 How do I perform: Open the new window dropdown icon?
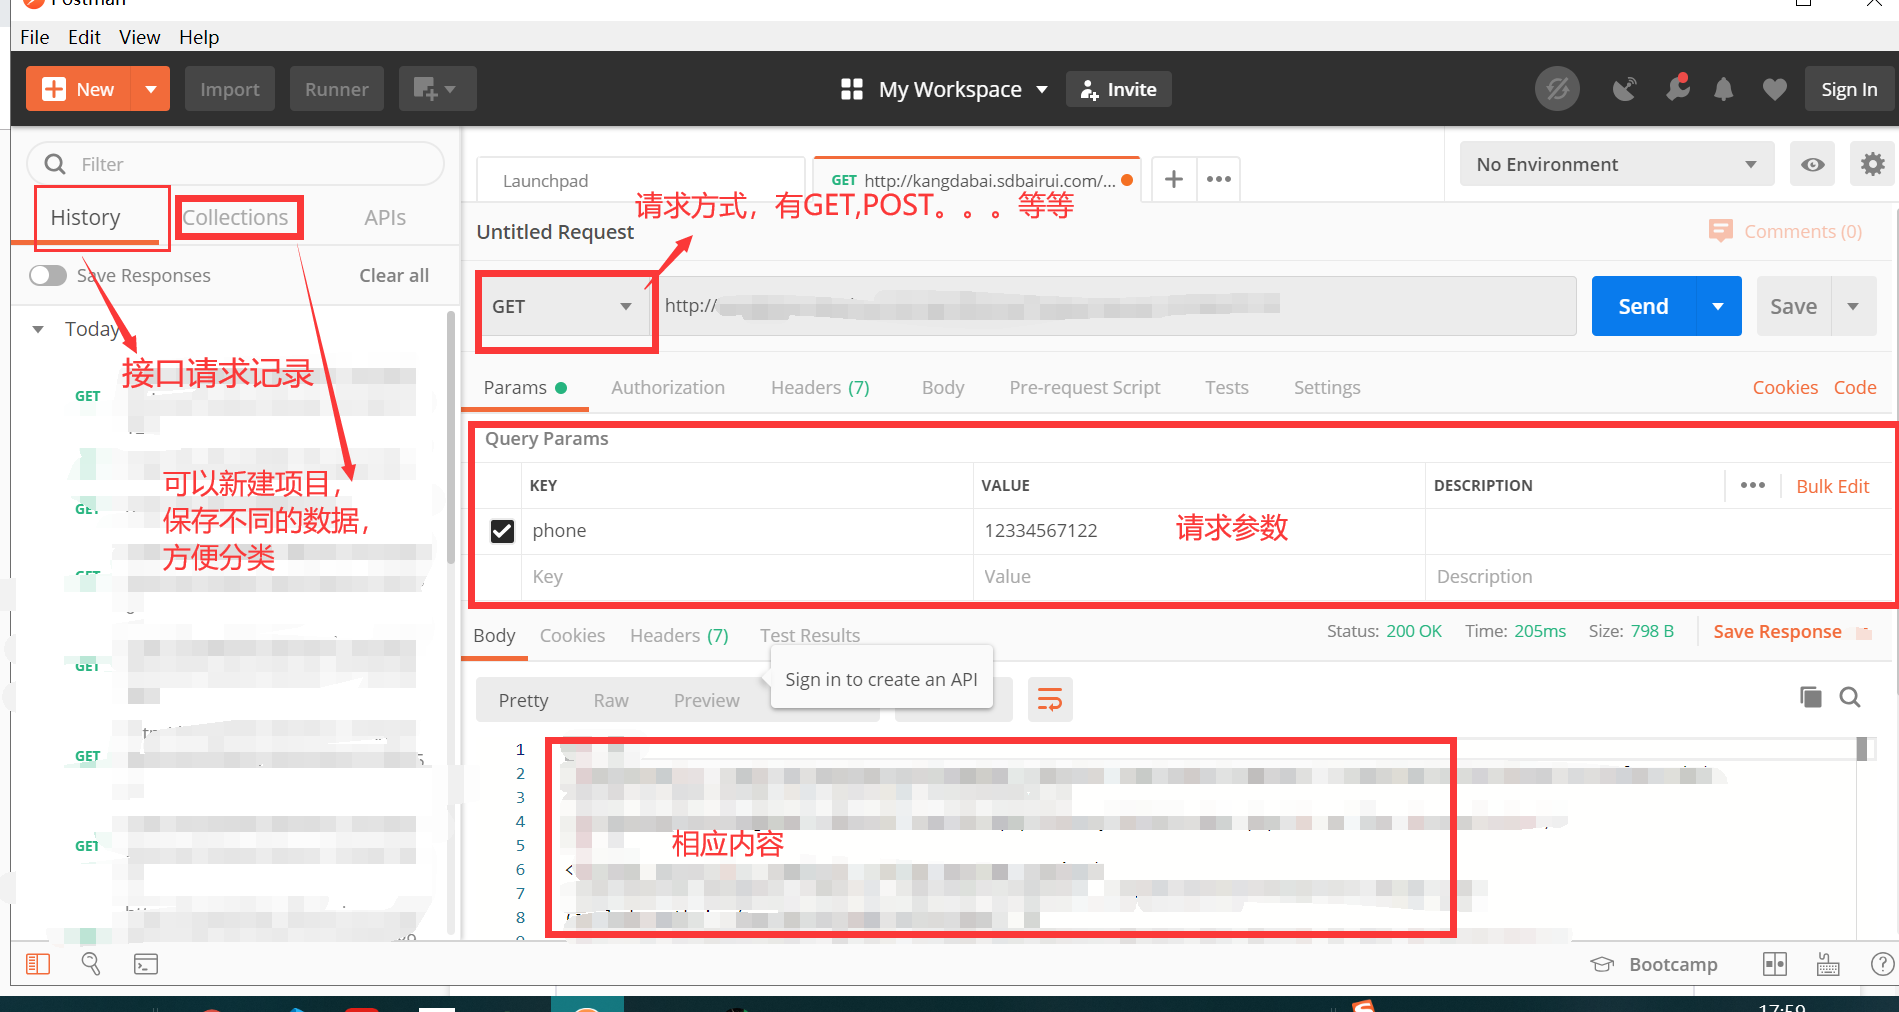click(x=436, y=89)
